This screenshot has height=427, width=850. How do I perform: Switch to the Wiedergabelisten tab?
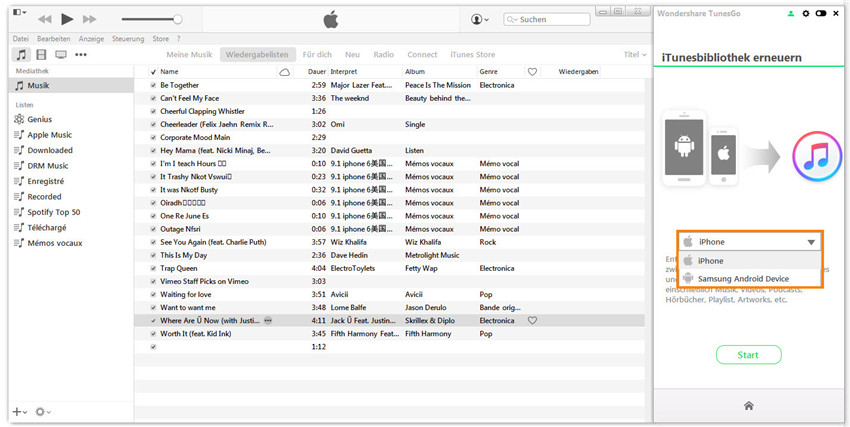pos(257,55)
